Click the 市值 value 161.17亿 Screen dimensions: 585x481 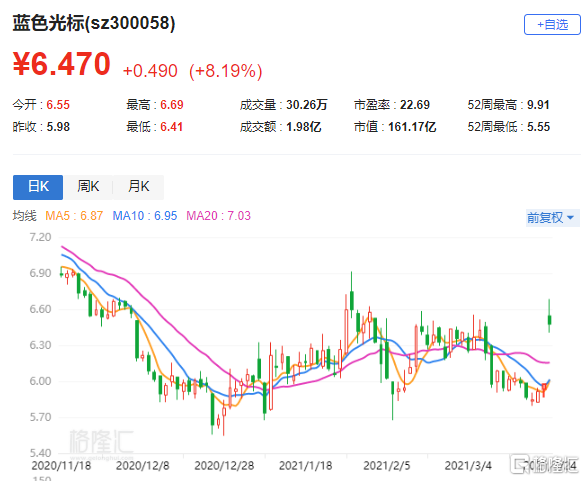point(412,127)
